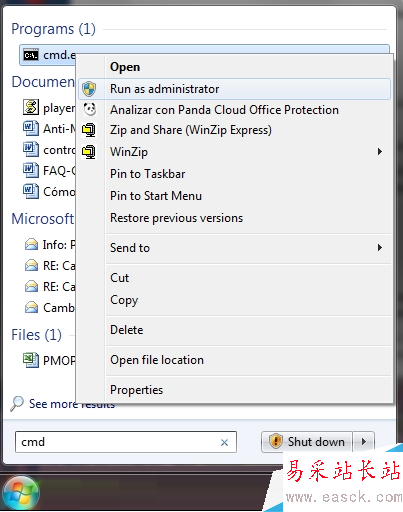This screenshot has height=512, width=403.
Task: Choose Open from the context menu
Action: click(x=125, y=67)
